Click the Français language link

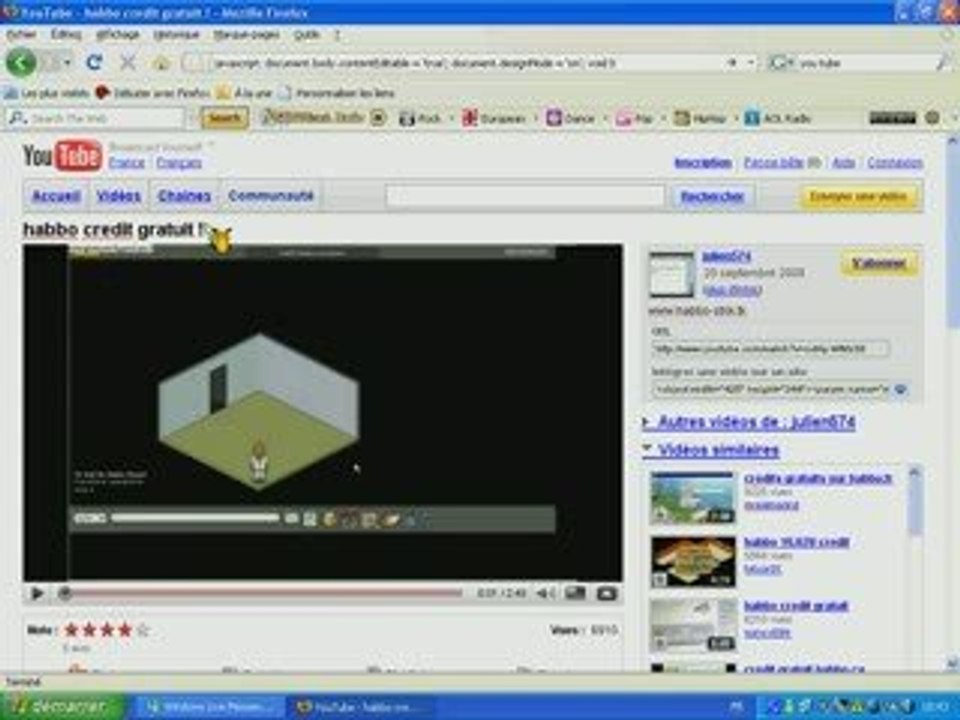pyautogui.click(x=179, y=163)
